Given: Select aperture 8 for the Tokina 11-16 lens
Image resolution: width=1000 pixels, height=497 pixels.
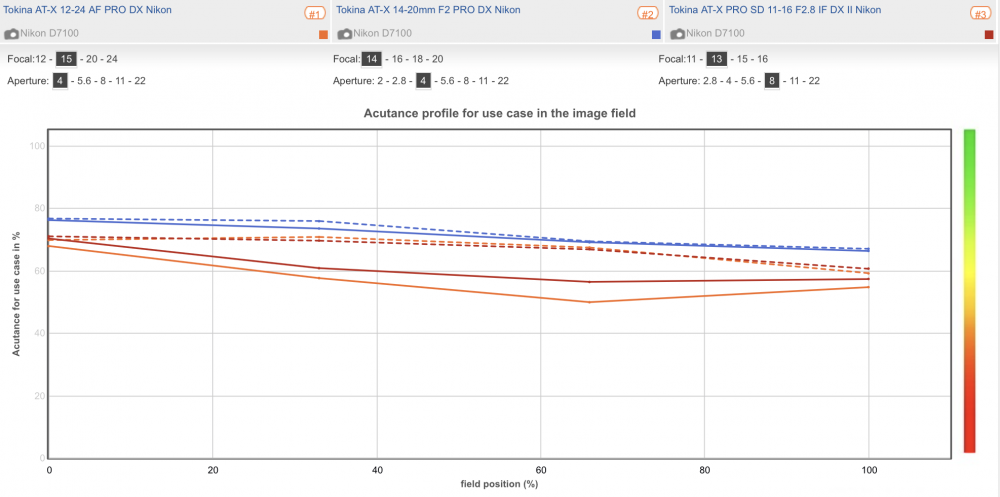Looking at the screenshot, I should coord(772,81).
